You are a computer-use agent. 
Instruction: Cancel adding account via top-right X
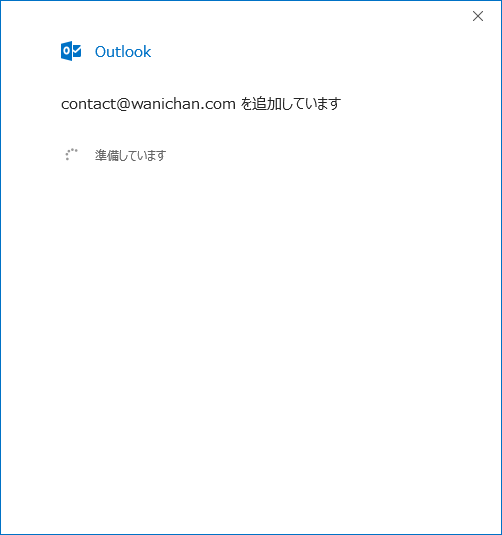coord(478,16)
